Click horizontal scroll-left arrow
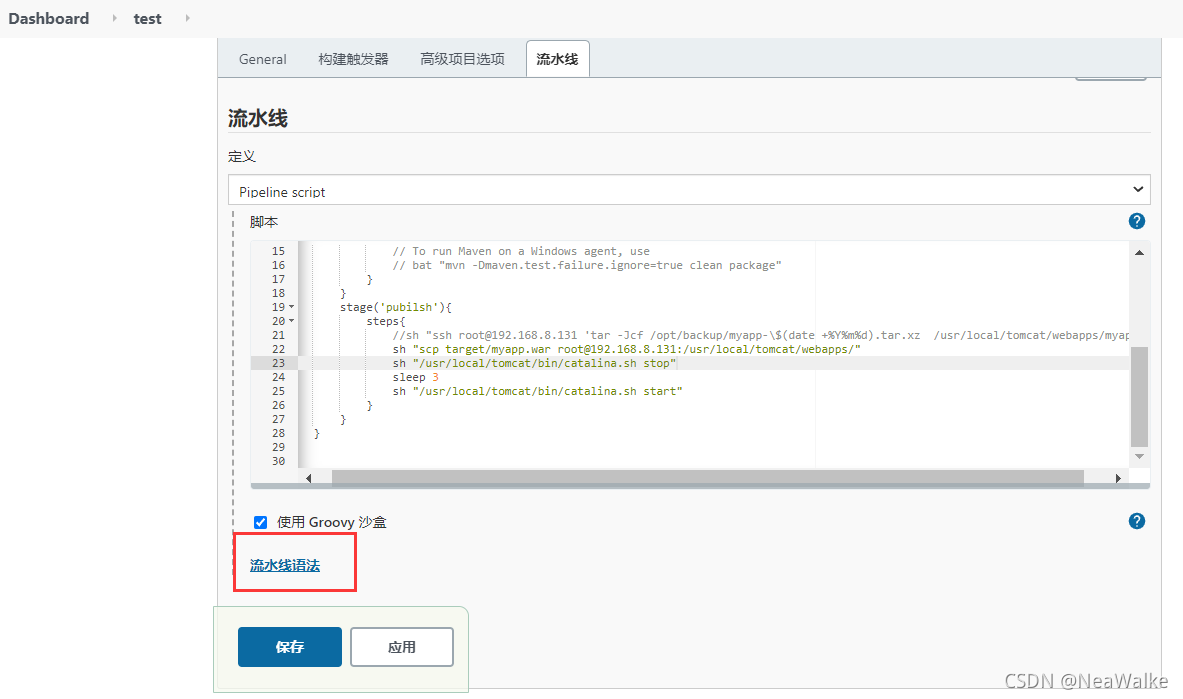The image size is (1183, 699). tap(309, 478)
